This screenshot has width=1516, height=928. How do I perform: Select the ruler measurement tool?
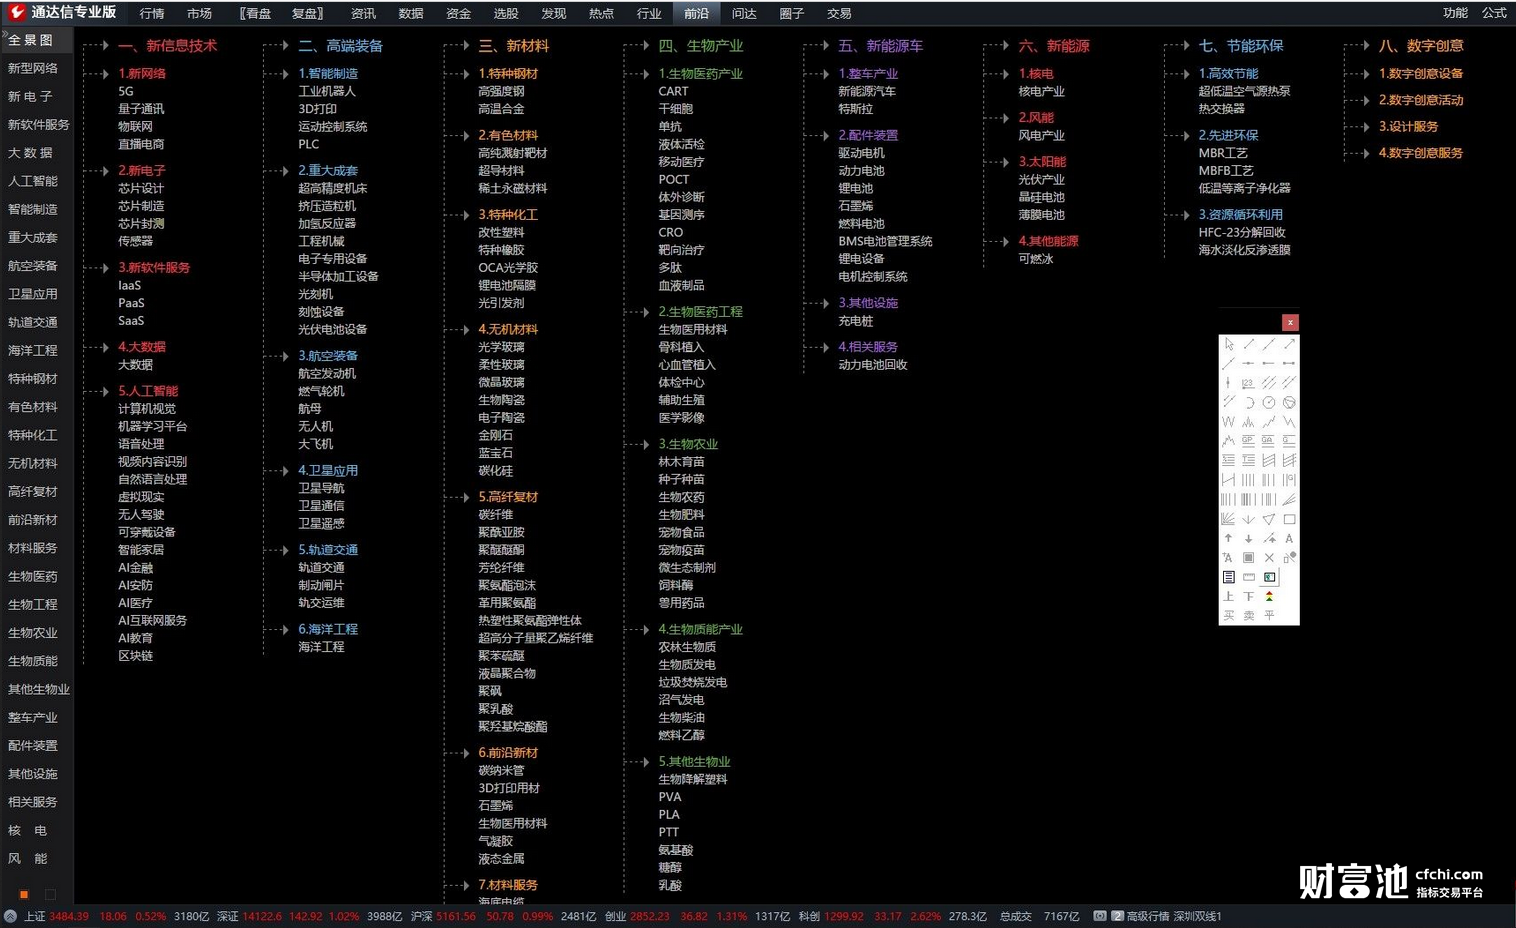point(1249,577)
